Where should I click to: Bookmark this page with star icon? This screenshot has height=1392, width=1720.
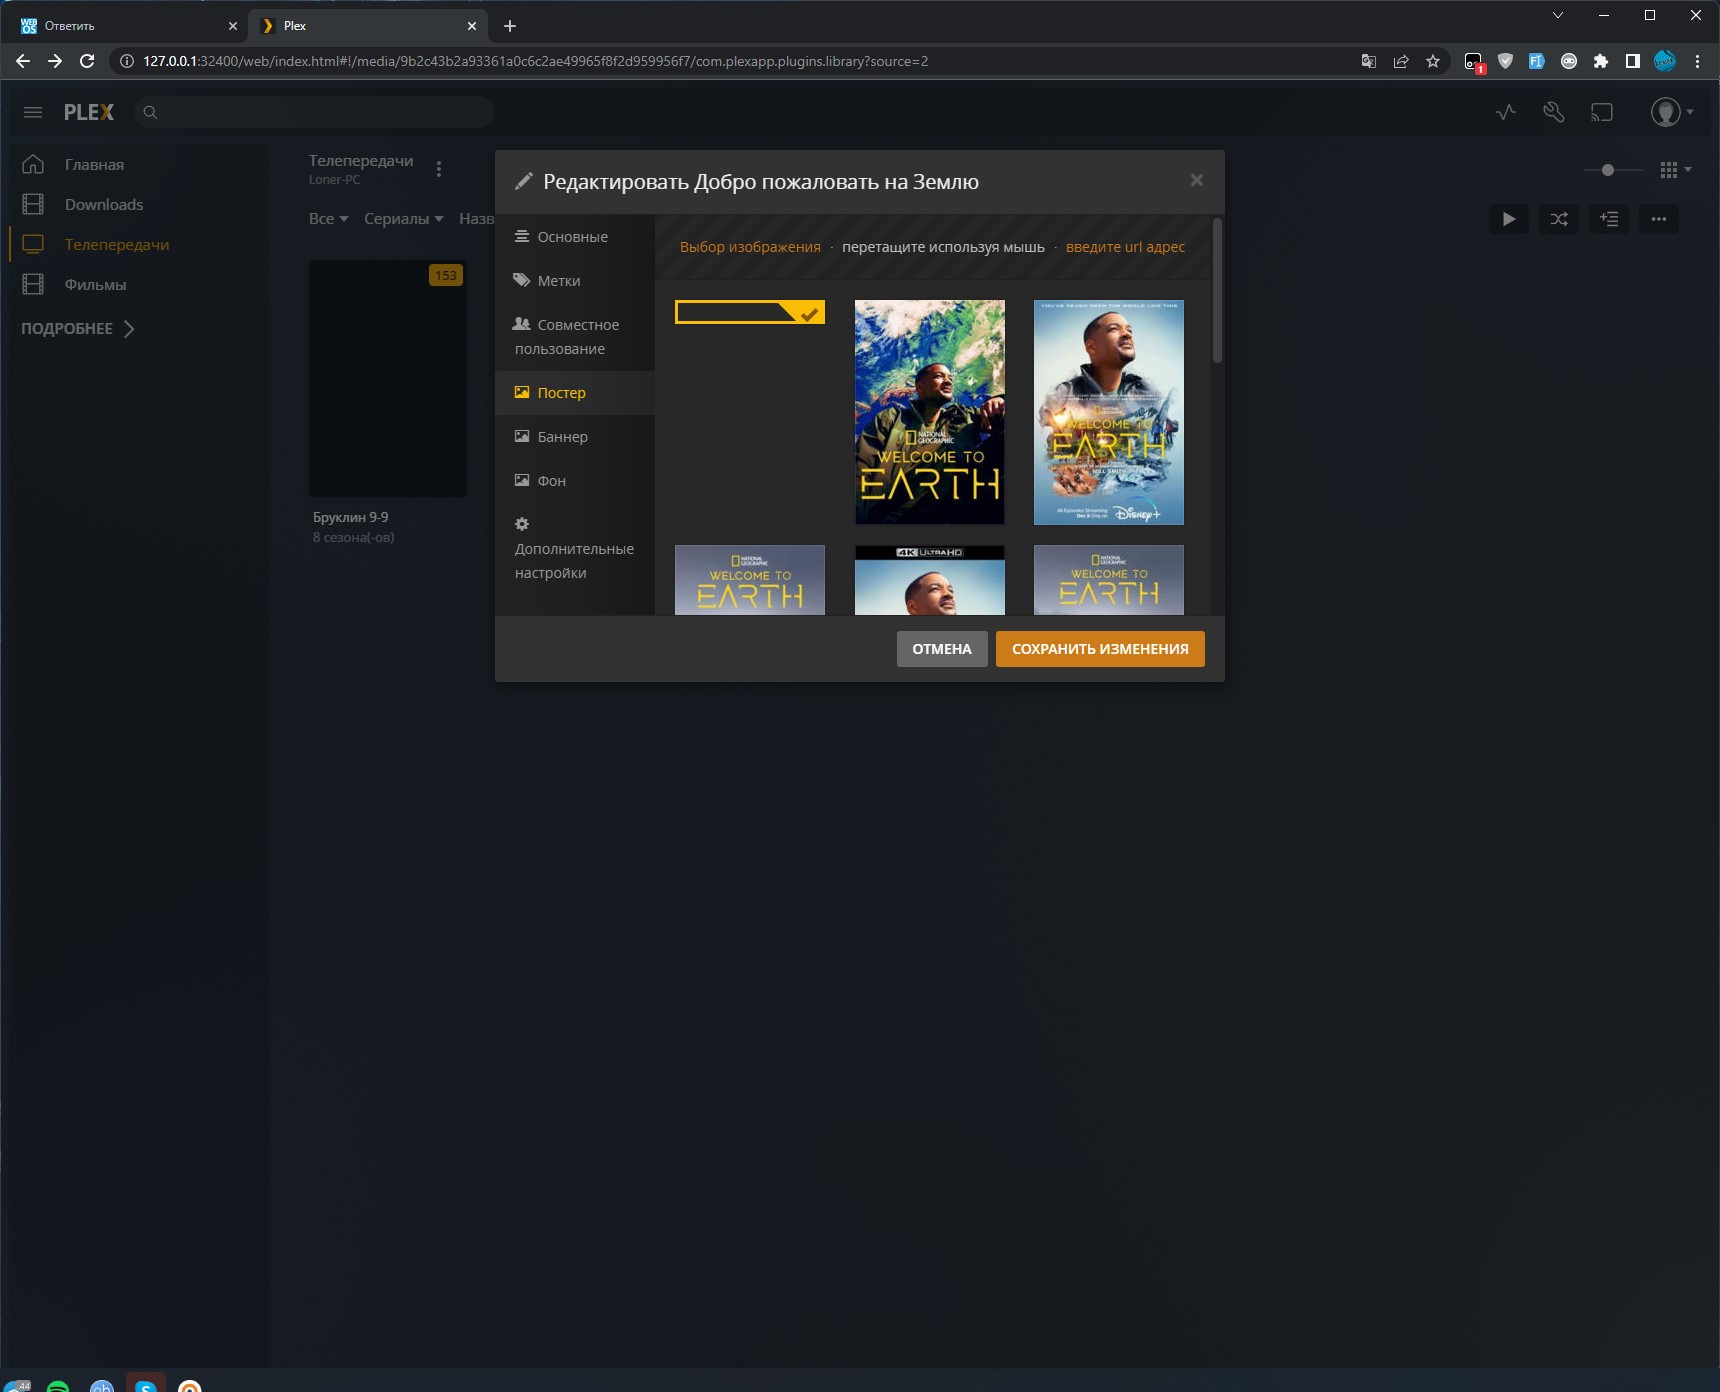point(1433,61)
